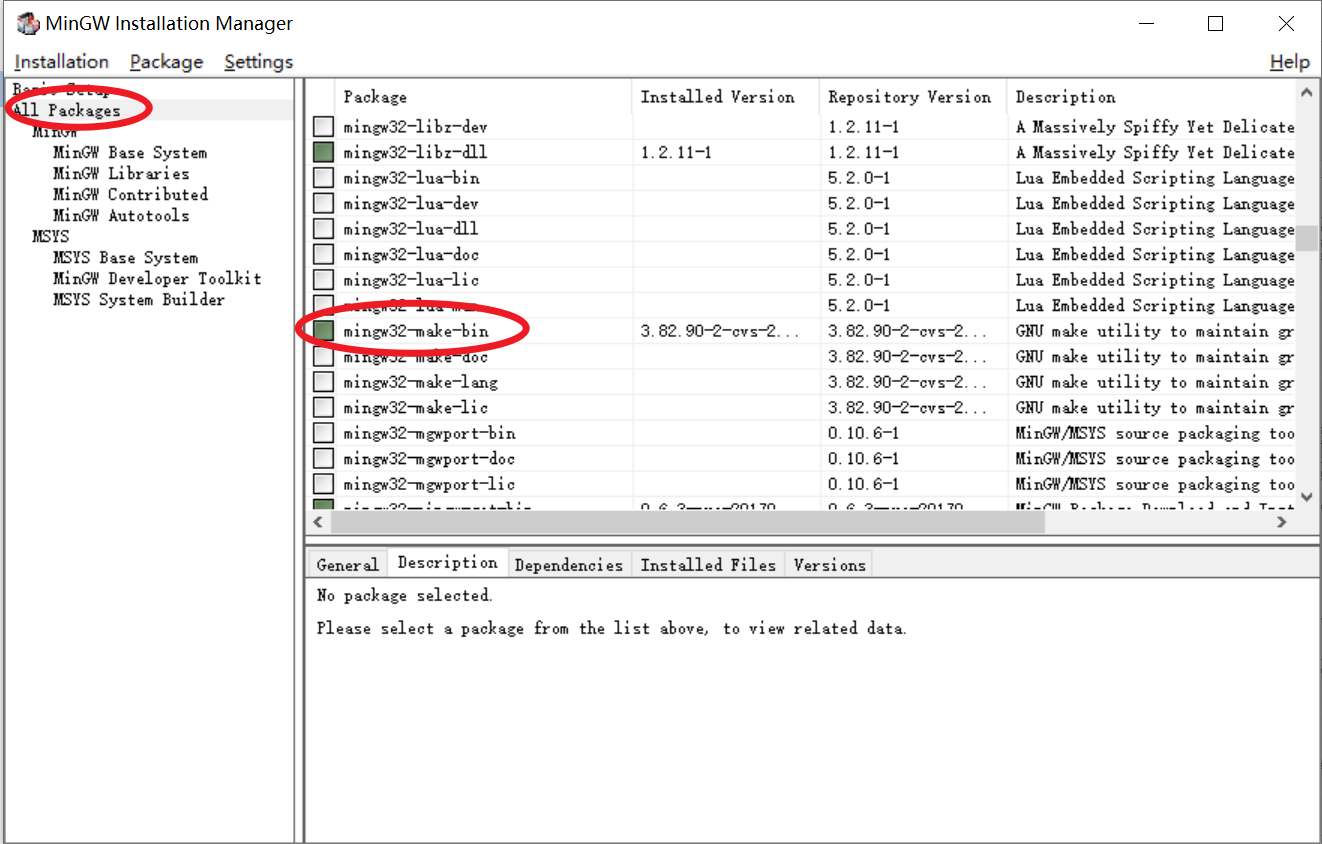Sort by the Repository Version column header
This screenshot has height=844, width=1322.
(913, 97)
